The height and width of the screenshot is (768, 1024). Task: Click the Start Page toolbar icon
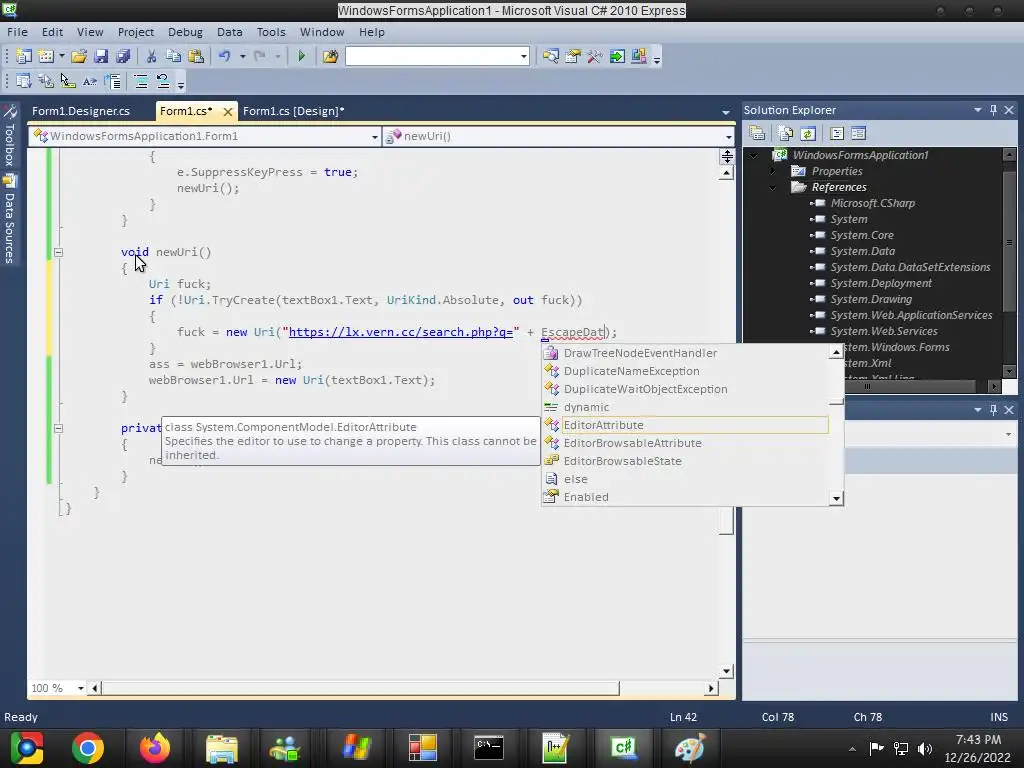[x=616, y=56]
